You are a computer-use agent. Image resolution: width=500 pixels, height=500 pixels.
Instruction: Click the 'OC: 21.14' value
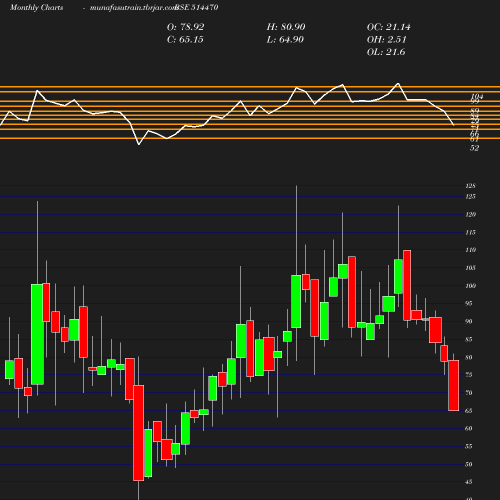click(x=389, y=27)
